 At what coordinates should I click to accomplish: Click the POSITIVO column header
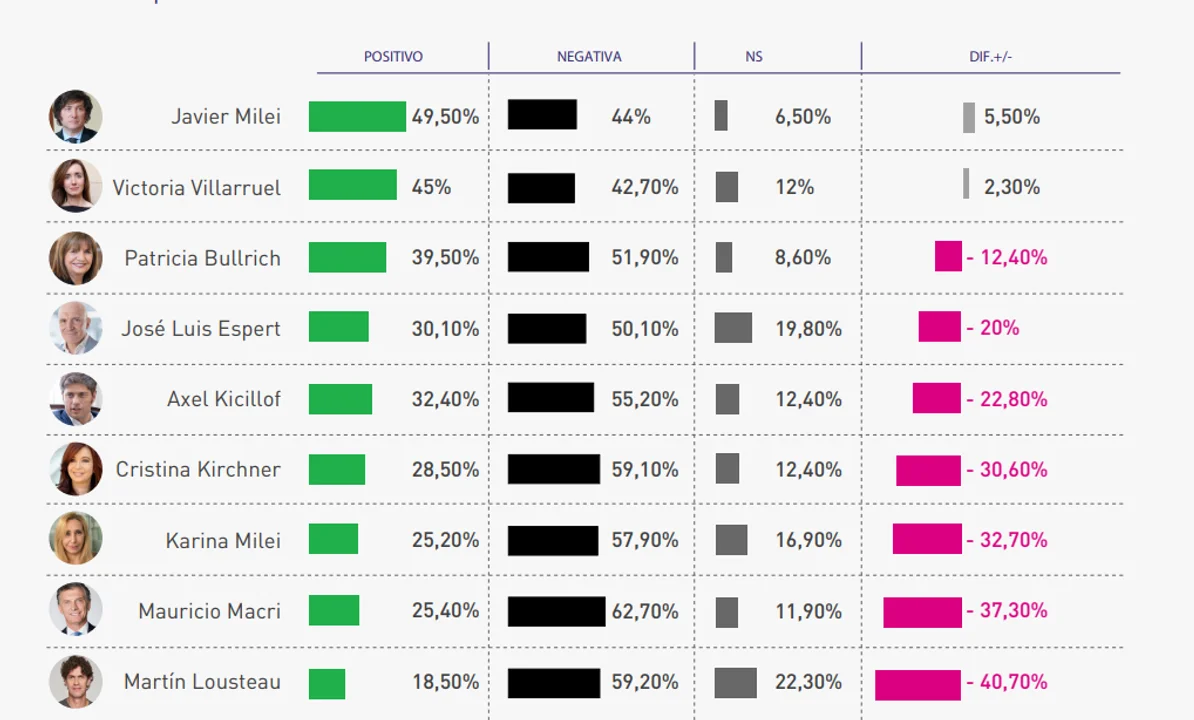point(393,57)
